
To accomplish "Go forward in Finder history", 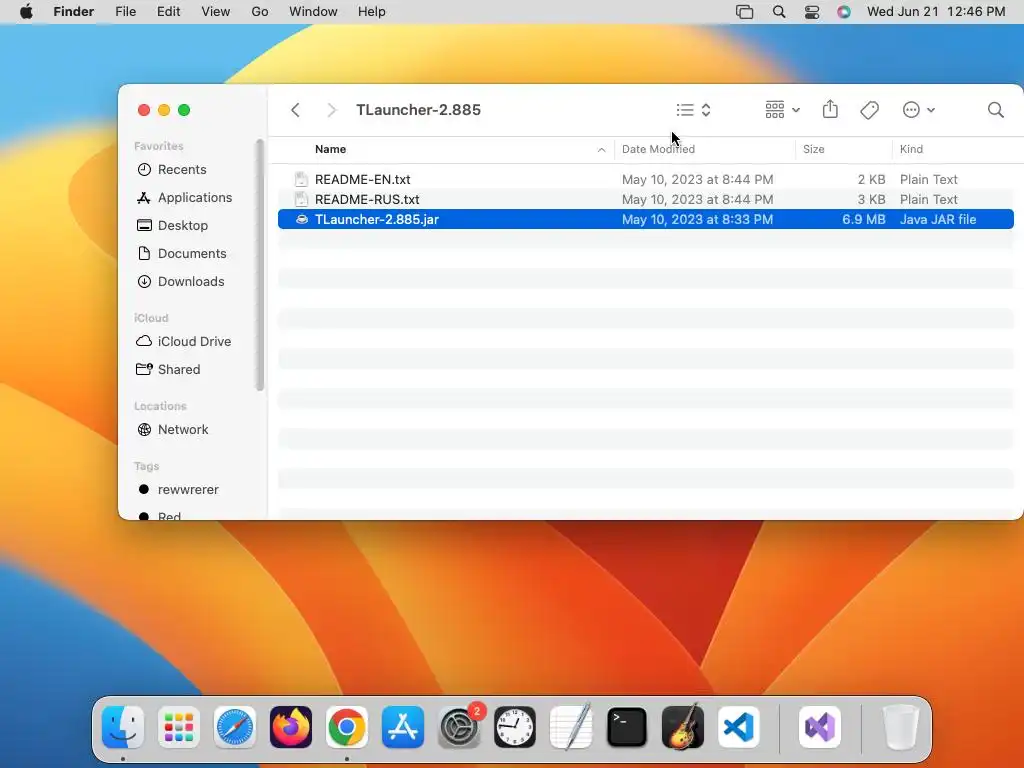I will (x=331, y=110).
